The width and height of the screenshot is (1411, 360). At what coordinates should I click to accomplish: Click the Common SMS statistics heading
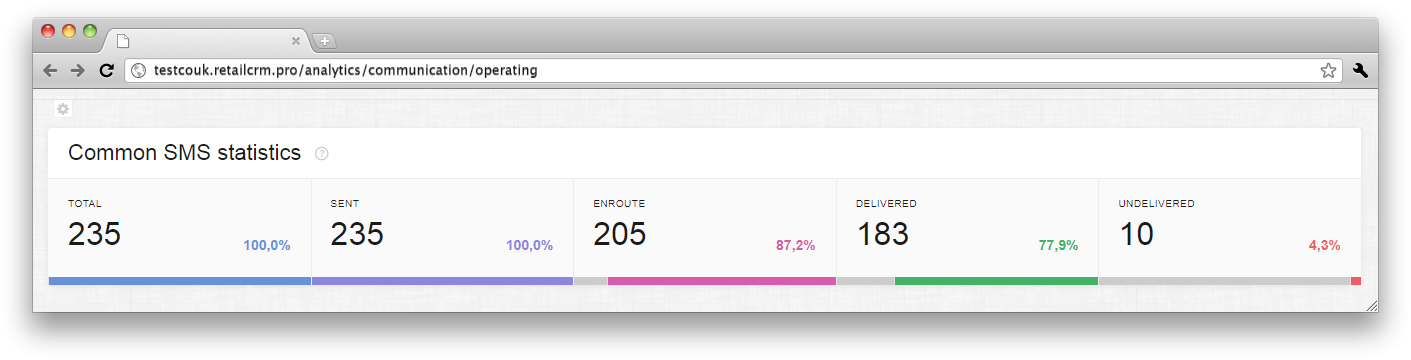[x=184, y=153]
